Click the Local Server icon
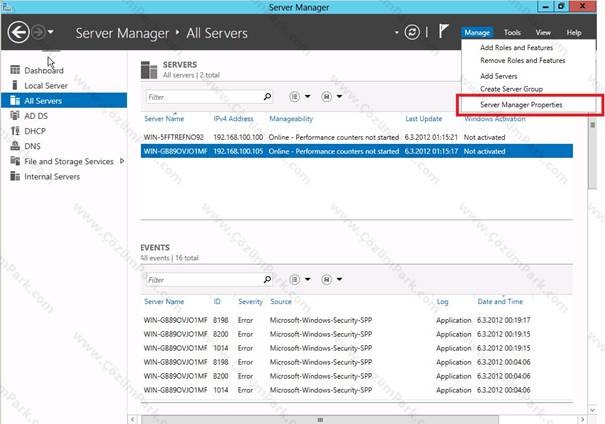 [x=15, y=85]
